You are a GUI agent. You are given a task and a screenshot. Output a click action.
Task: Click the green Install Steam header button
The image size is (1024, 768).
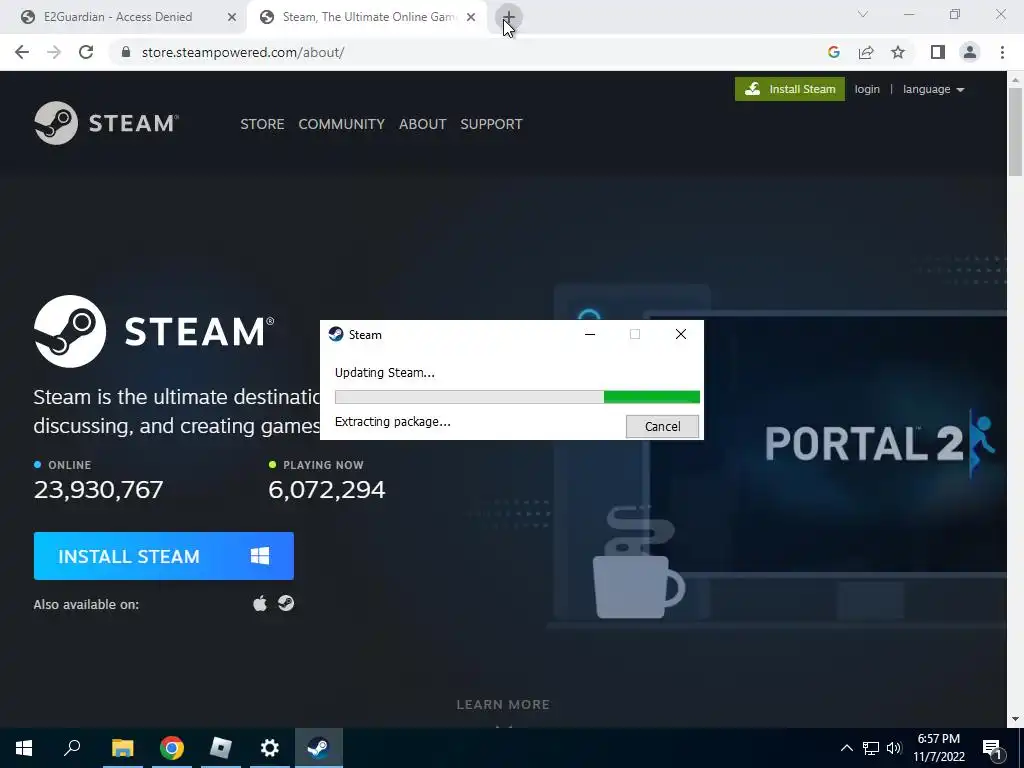pos(790,89)
